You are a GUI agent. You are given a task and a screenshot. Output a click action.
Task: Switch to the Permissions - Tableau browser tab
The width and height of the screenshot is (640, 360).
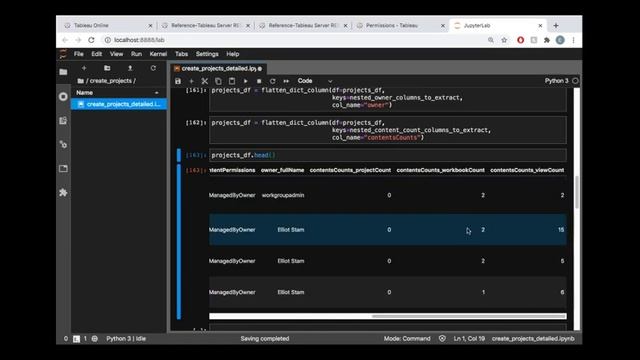tap(400, 25)
